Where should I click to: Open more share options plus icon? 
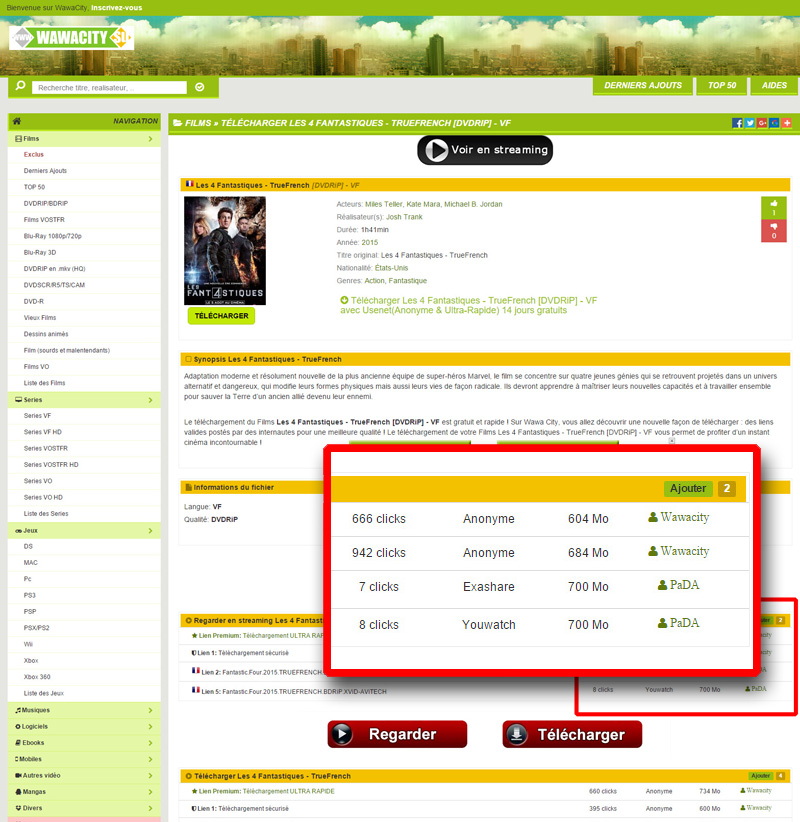coord(787,123)
